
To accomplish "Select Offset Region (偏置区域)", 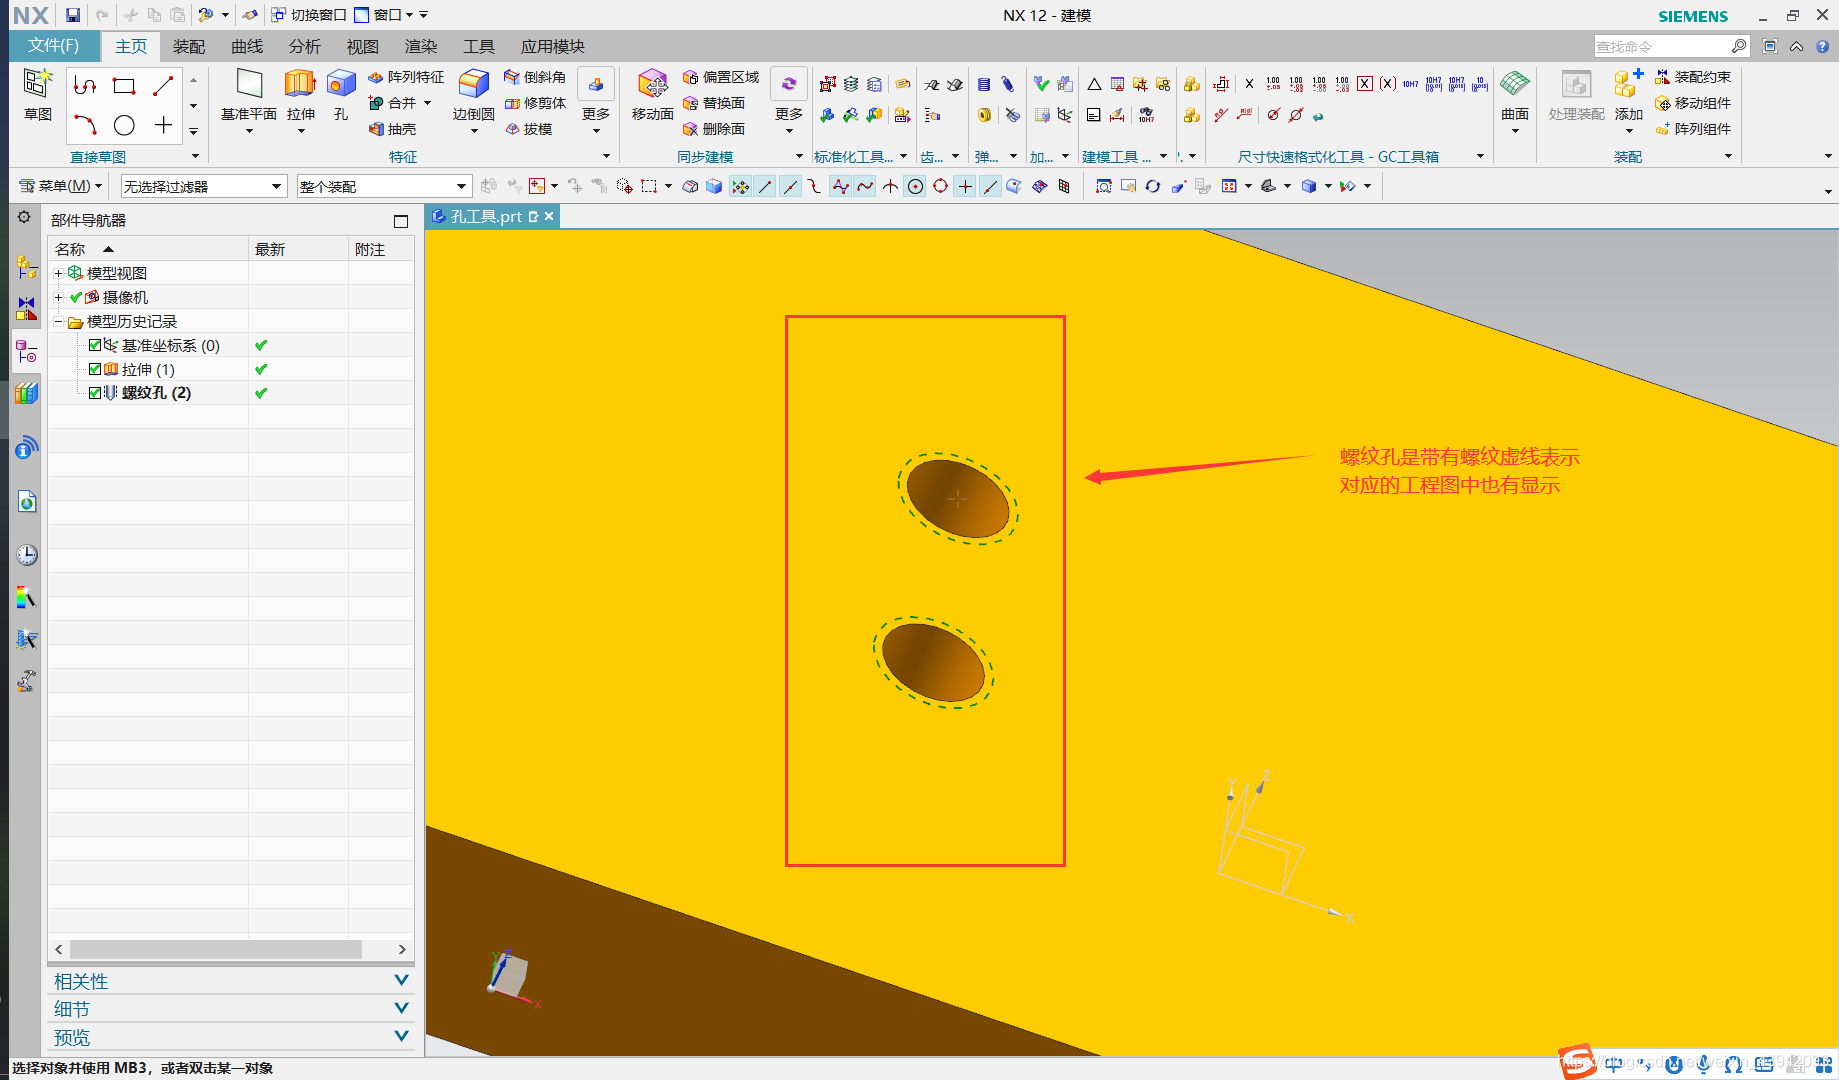I will (x=721, y=77).
